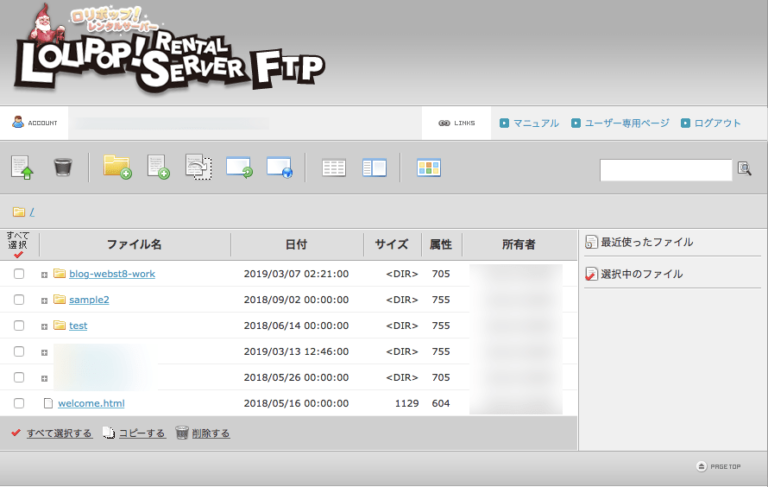The image size is (768, 487).
Task: Click the sample2 folder icon
Action: [x=59, y=299]
